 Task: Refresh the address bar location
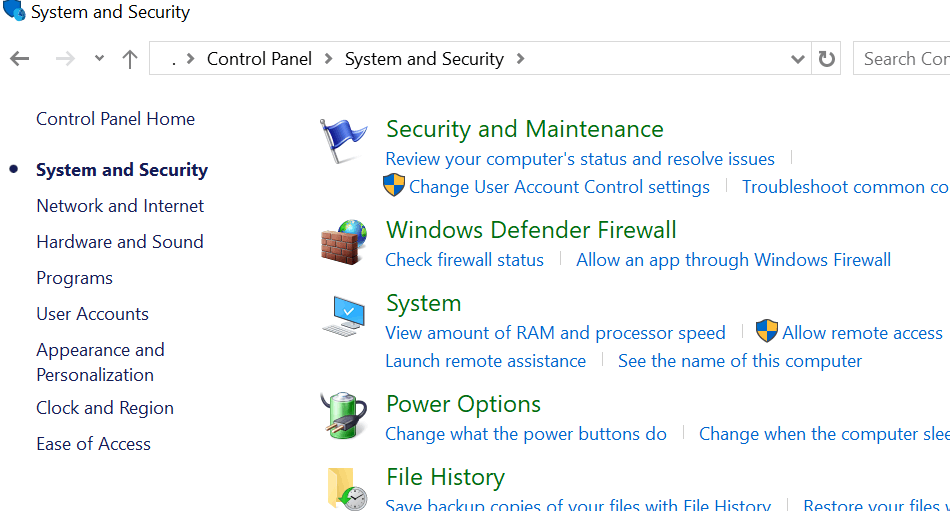coord(826,59)
